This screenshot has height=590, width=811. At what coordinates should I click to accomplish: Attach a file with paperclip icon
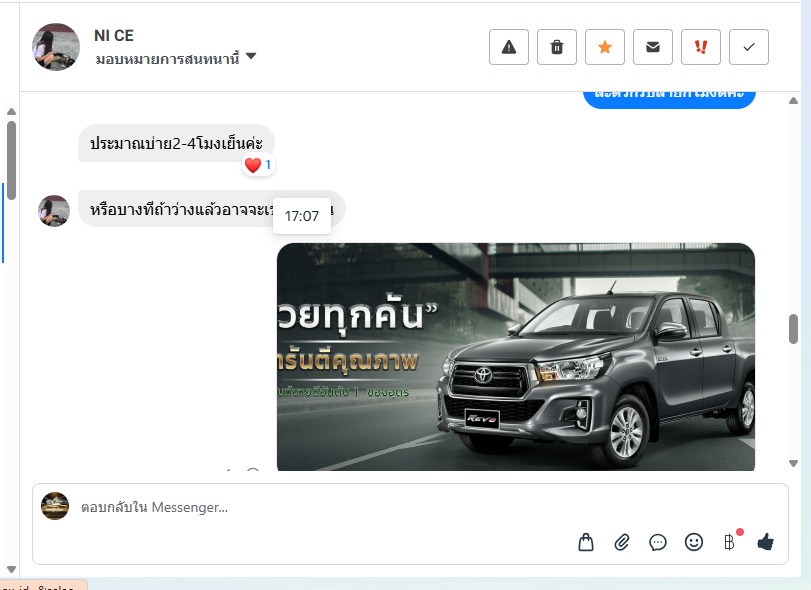click(622, 542)
